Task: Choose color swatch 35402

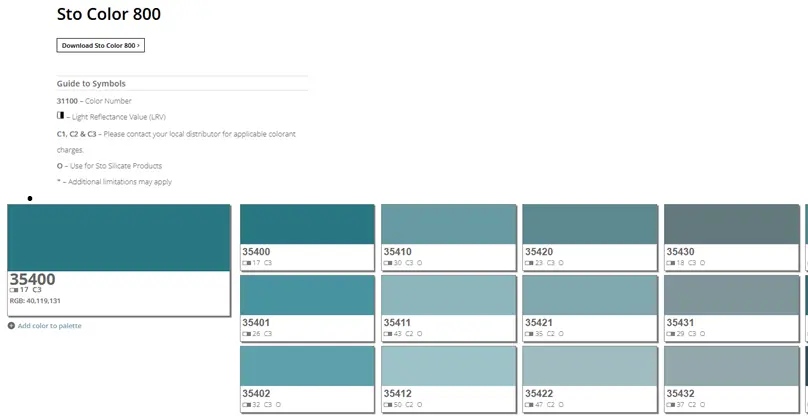Action: (x=307, y=366)
